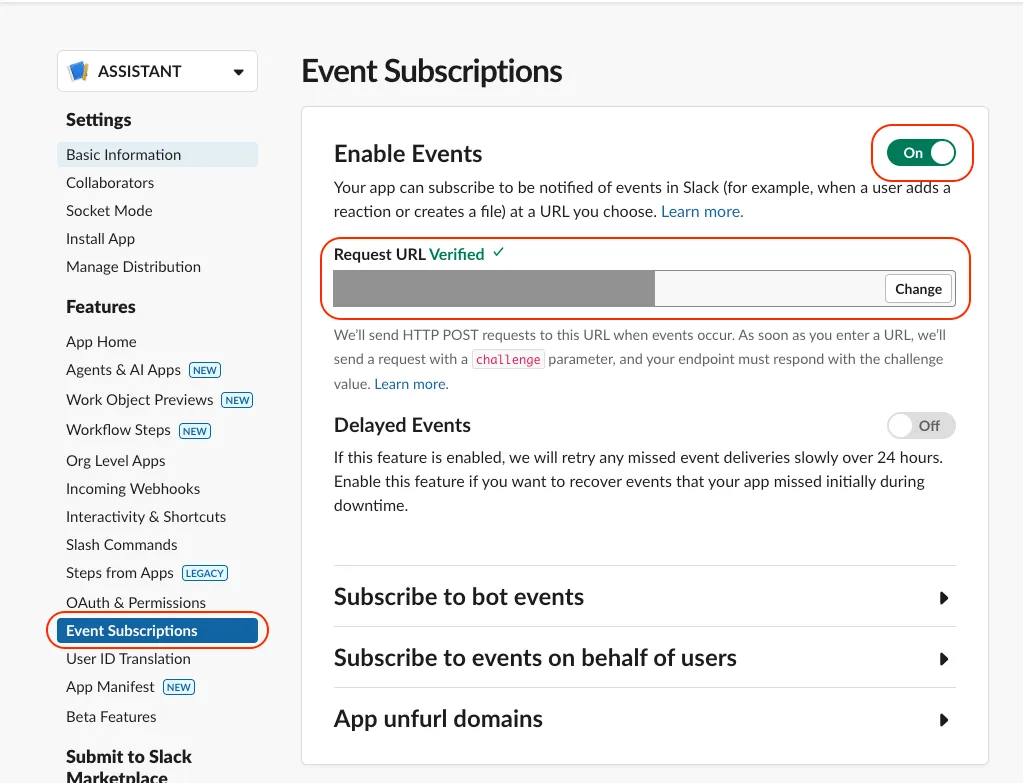
Task: Click the NEW badge beside Workflow Steps
Action: pyautogui.click(x=194, y=431)
